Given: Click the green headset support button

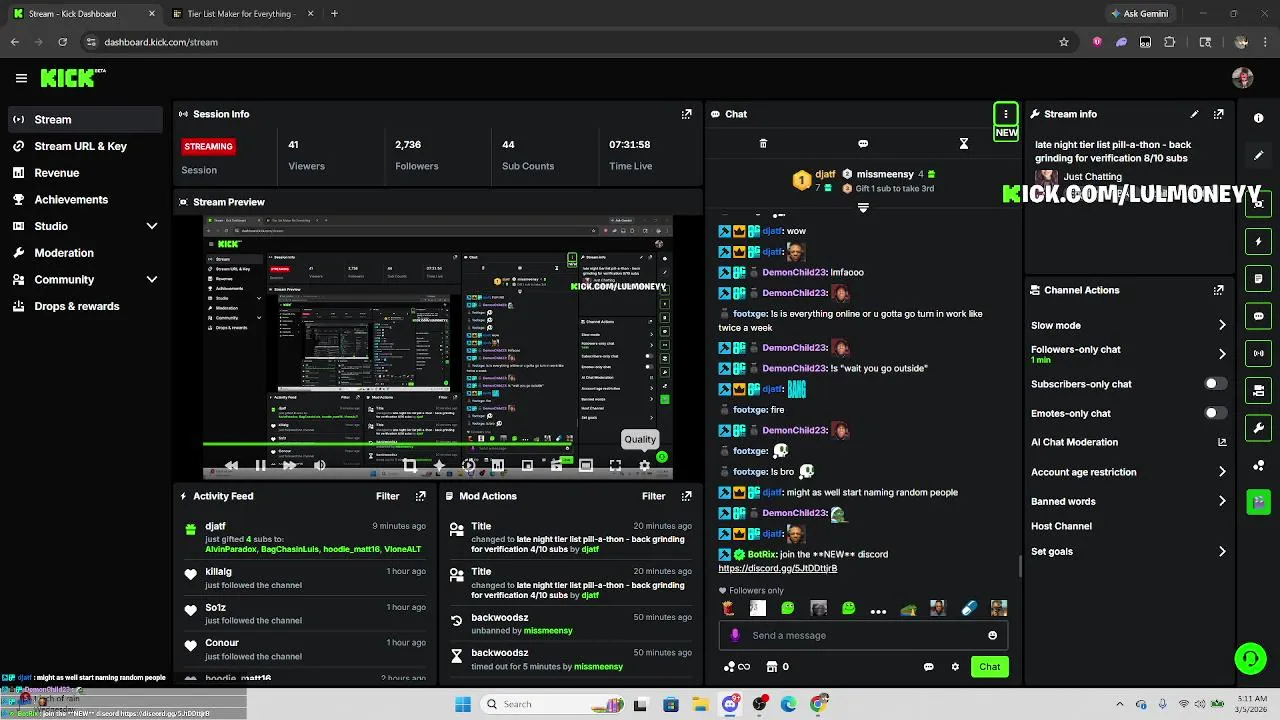Looking at the screenshot, I should tap(1250, 658).
